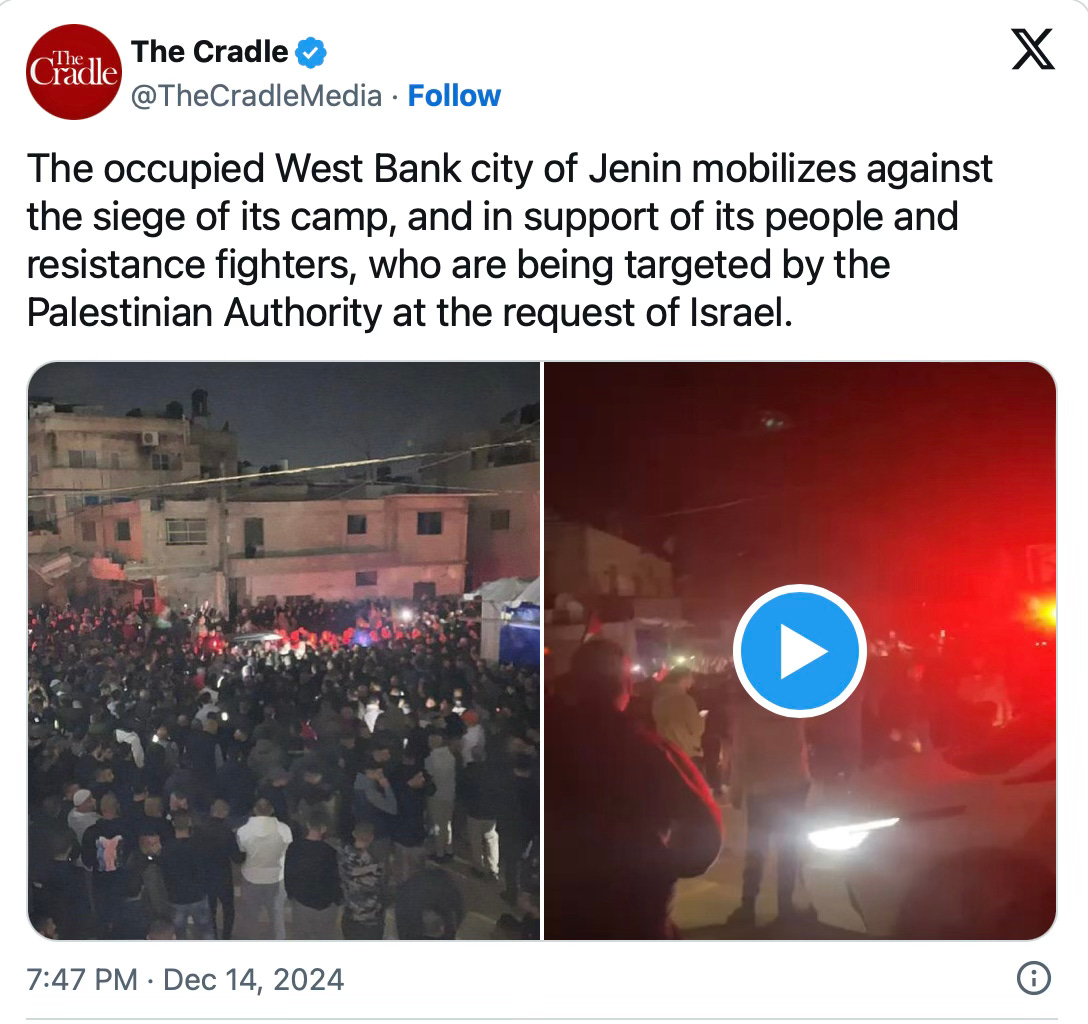Open the 7:47 PM timestamp link
The height and width of the screenshot is (1024, 1088).
click(82, 980)
